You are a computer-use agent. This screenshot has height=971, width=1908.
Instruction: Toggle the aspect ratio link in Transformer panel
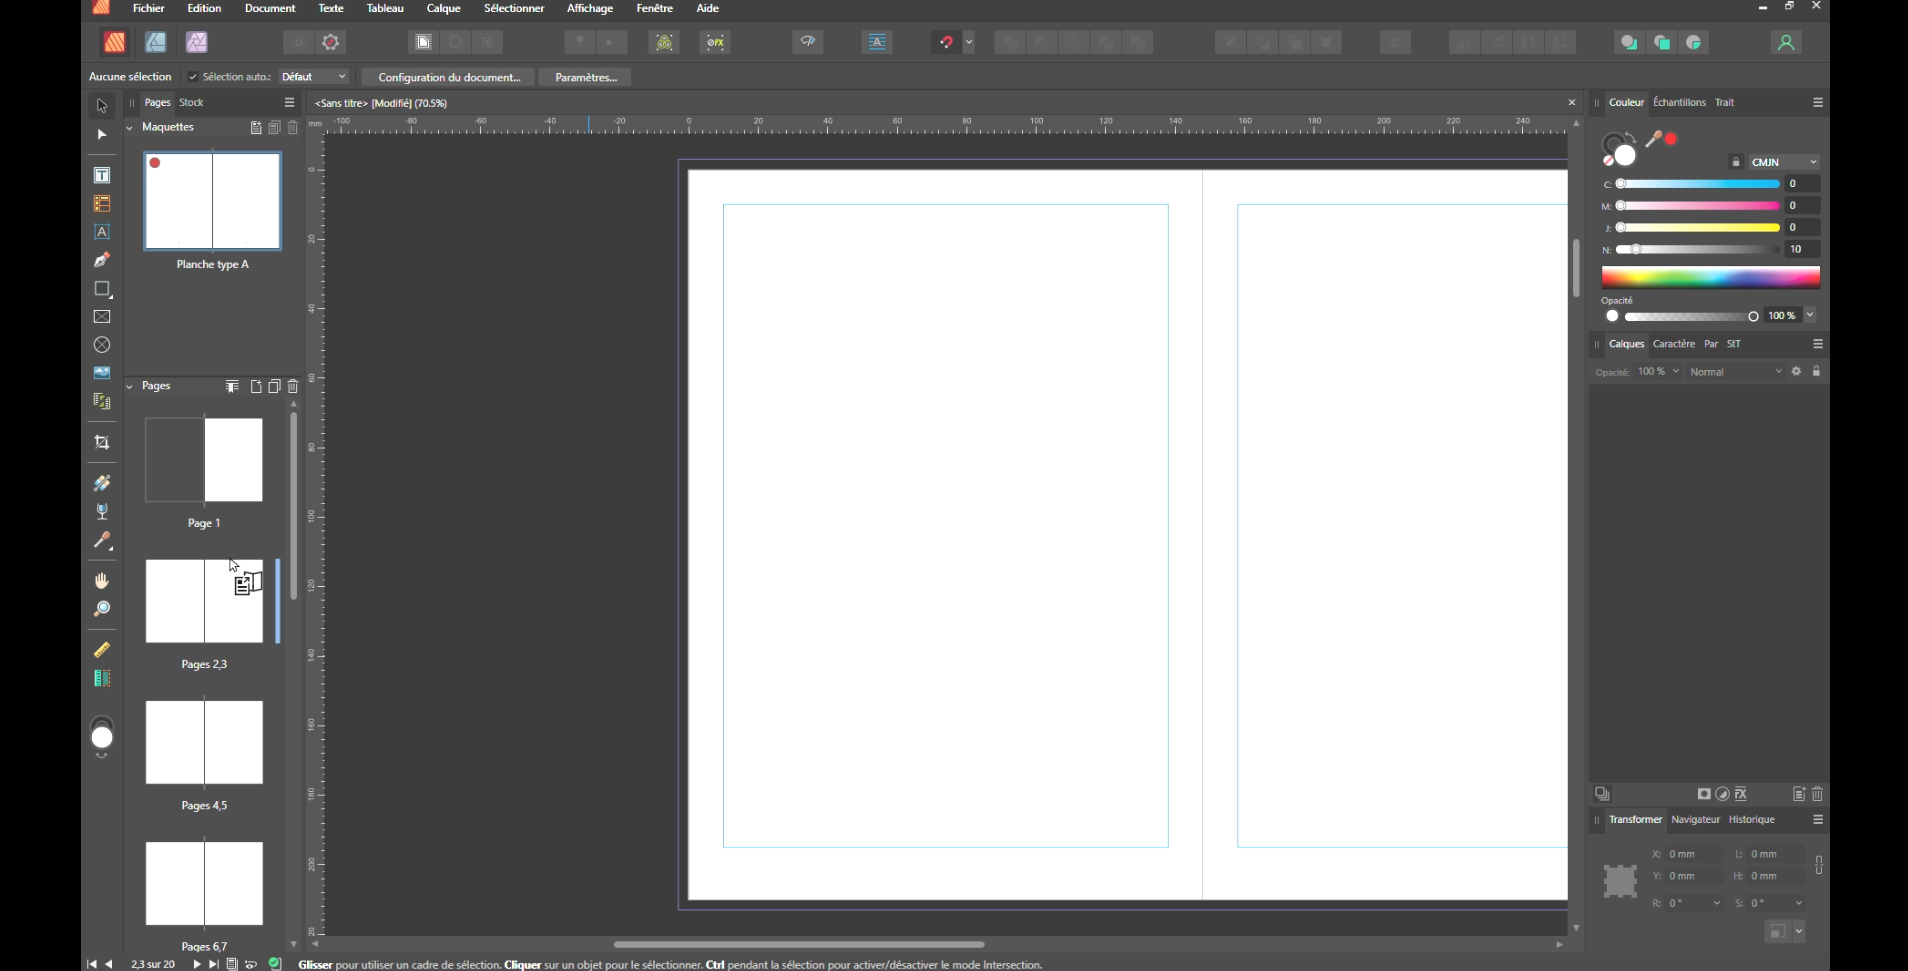1818,865
